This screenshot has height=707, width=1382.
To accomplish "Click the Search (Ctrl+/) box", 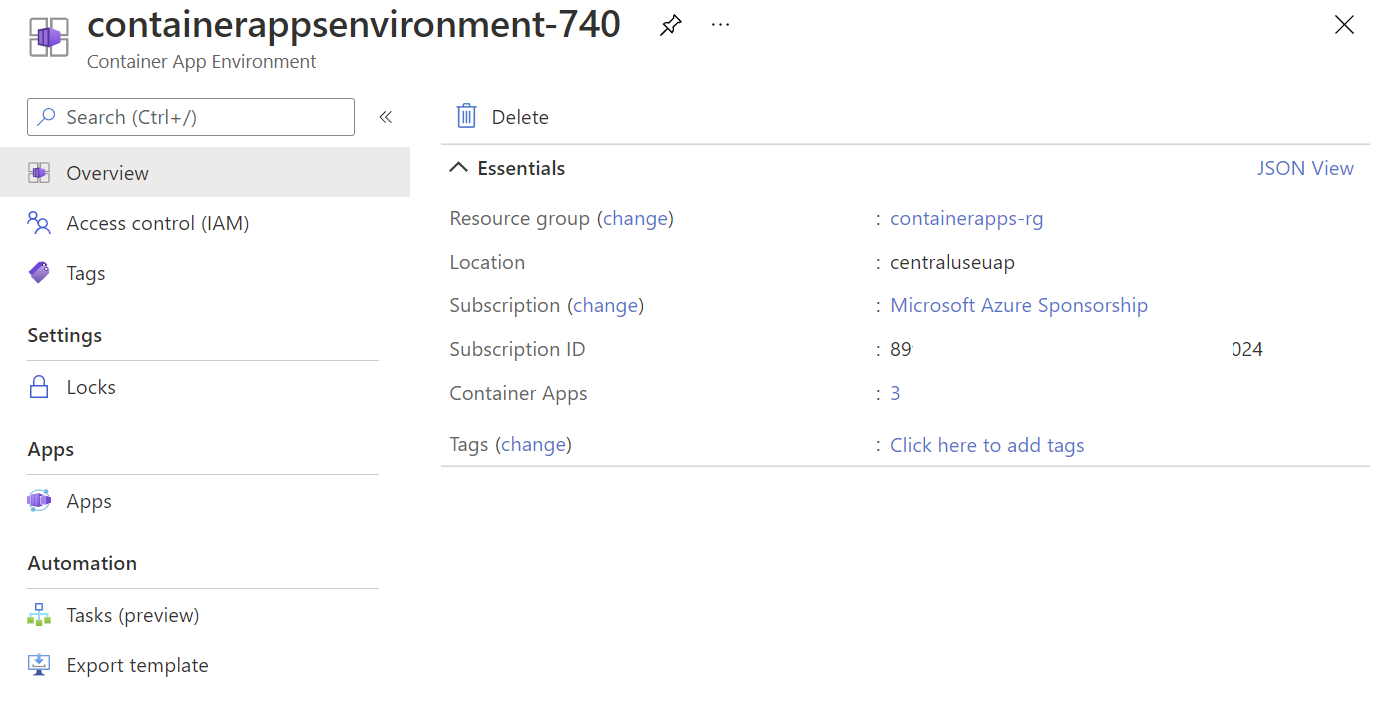I will coord(191,117).
